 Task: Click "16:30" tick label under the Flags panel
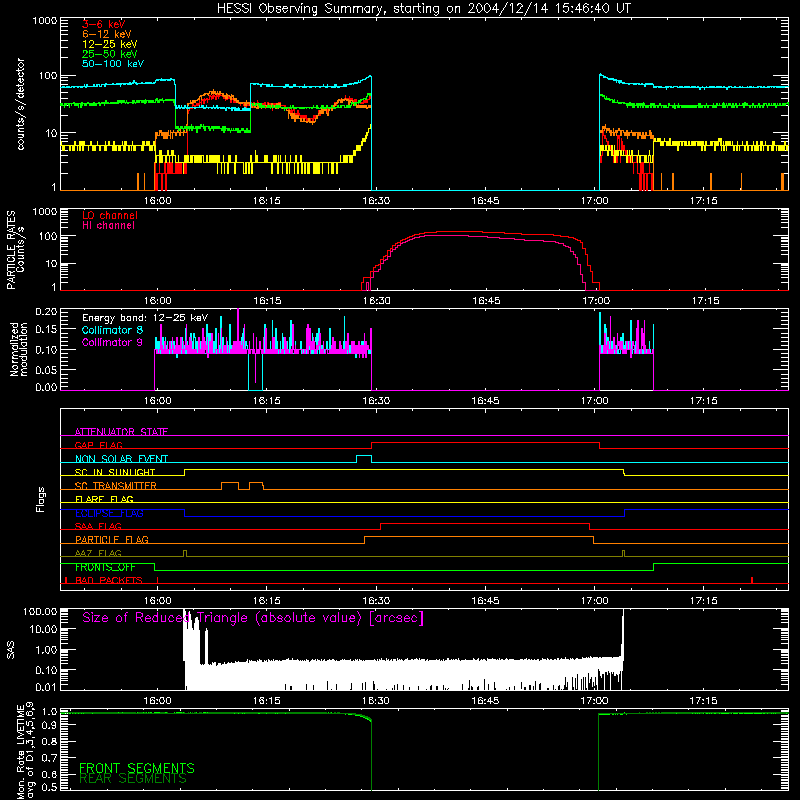coord(376,601)
